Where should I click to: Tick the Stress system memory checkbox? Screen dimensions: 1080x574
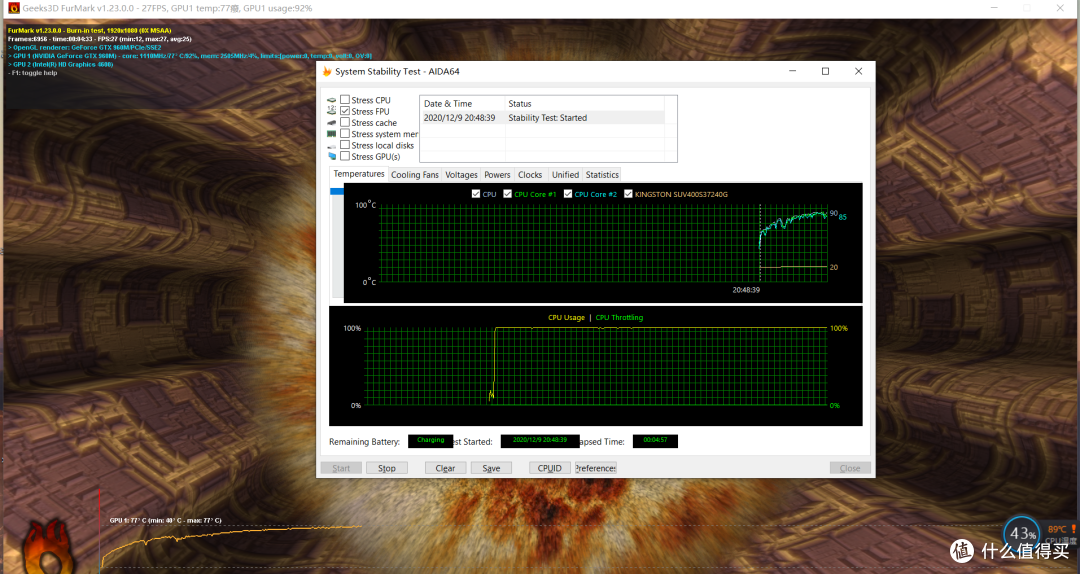pyautogui.click(x=345, y=134)
